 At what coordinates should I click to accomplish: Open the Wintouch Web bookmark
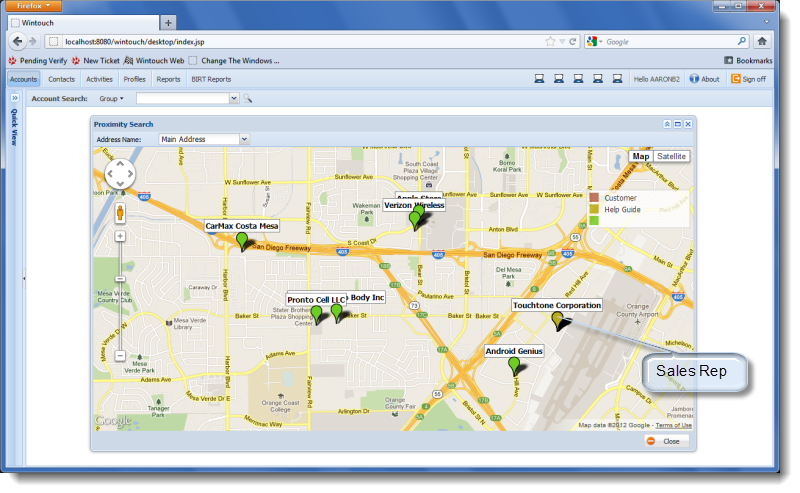click(154, 61)
